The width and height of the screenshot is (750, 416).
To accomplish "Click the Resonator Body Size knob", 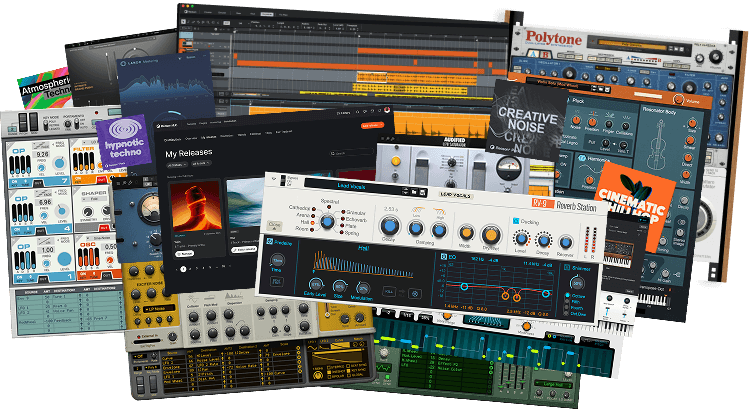I will (692, 124).
